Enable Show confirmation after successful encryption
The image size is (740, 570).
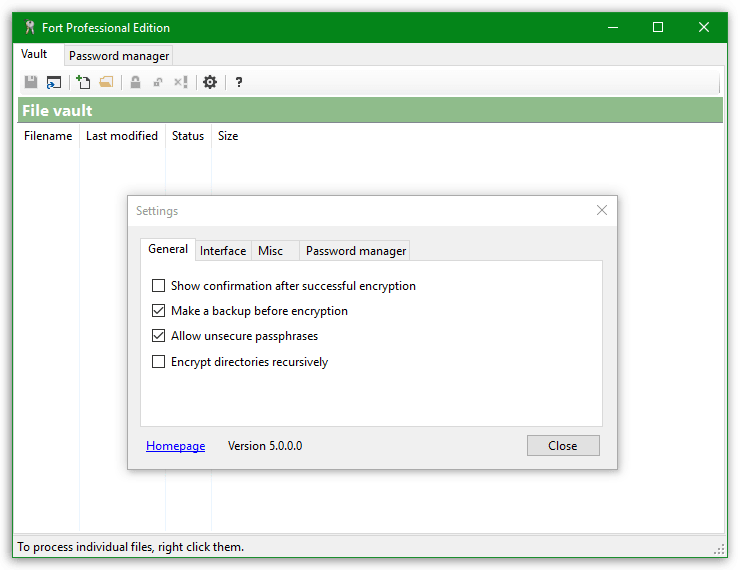click(158, 286)
